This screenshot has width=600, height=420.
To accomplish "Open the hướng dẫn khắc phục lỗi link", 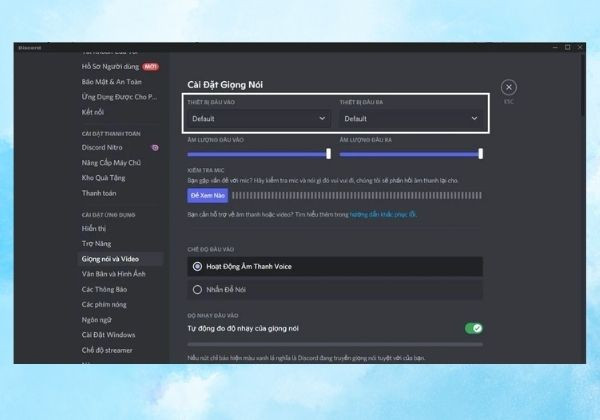I will 383,214.
